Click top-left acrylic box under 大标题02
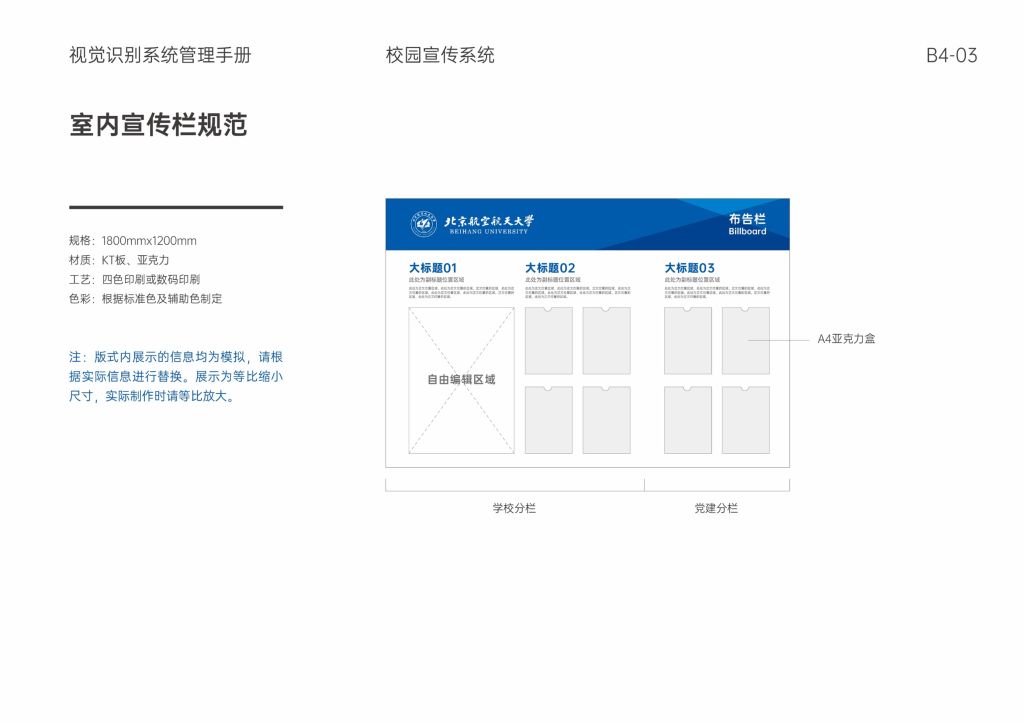 pos(549,341)
